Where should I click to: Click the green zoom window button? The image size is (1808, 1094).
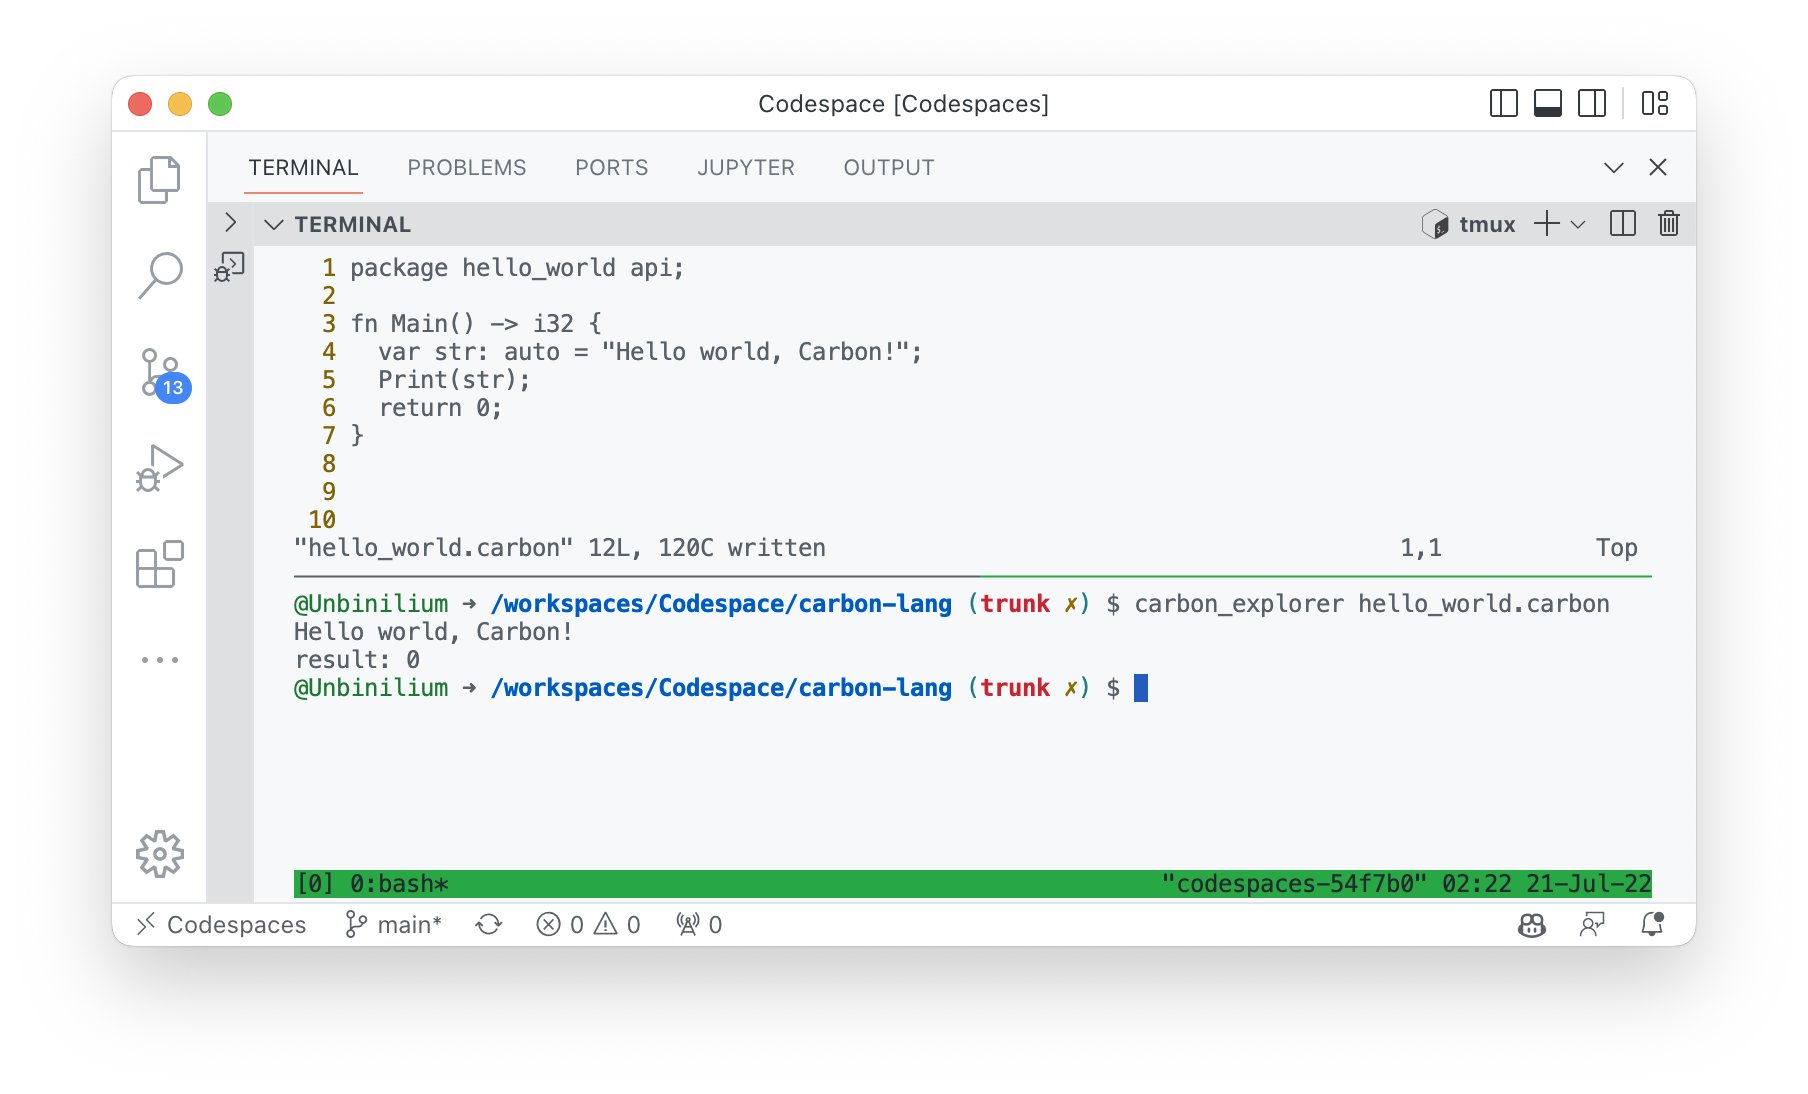click(x=220, y=104)
